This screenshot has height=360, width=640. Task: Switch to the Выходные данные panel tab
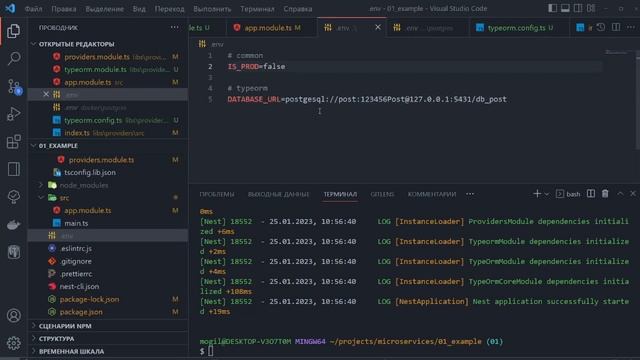[278, 194]
